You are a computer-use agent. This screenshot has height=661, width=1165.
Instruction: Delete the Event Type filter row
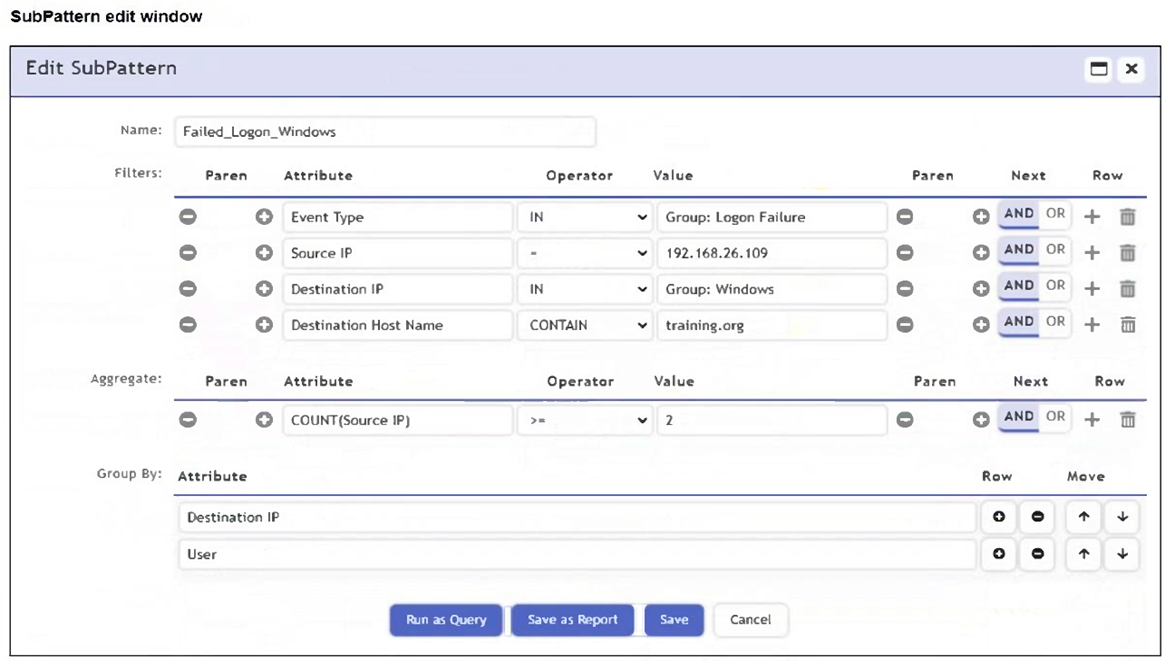pyautogui.click(x=1127, y=217)
